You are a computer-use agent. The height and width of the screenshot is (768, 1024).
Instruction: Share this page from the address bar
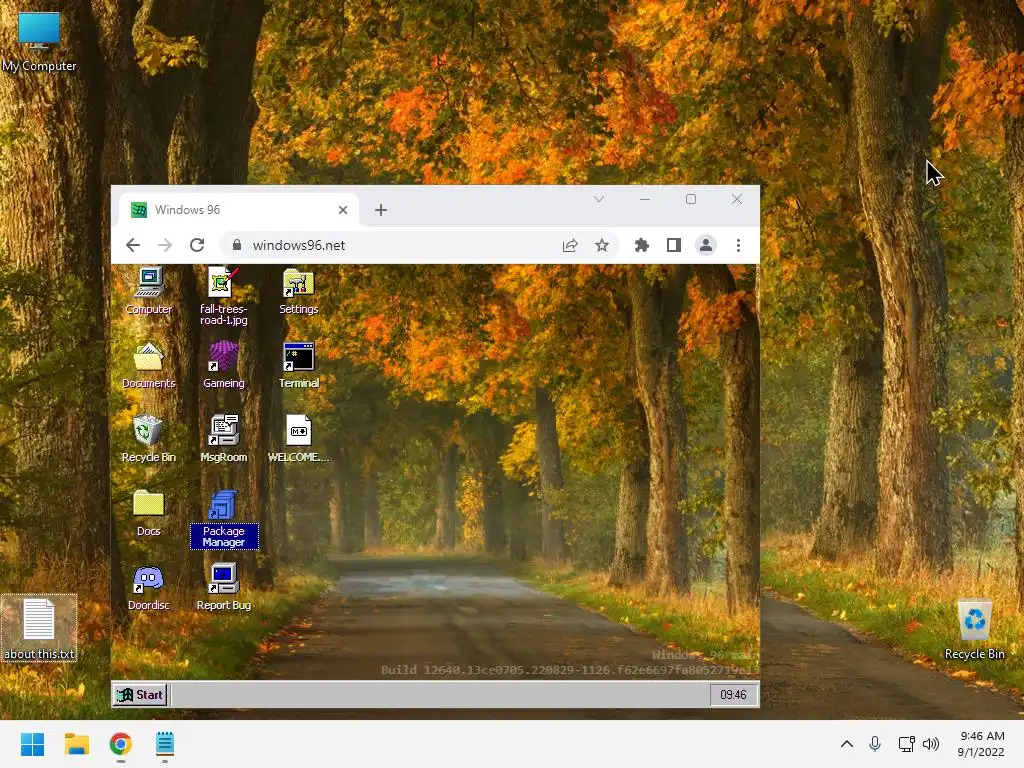pos(570,245)
